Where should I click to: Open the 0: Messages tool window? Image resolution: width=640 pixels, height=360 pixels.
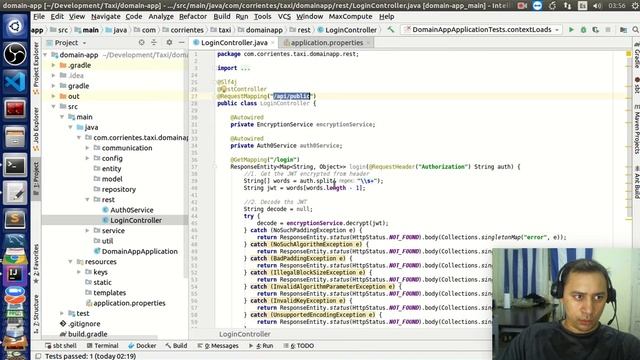pyautogui.click(x=218, y=346)
